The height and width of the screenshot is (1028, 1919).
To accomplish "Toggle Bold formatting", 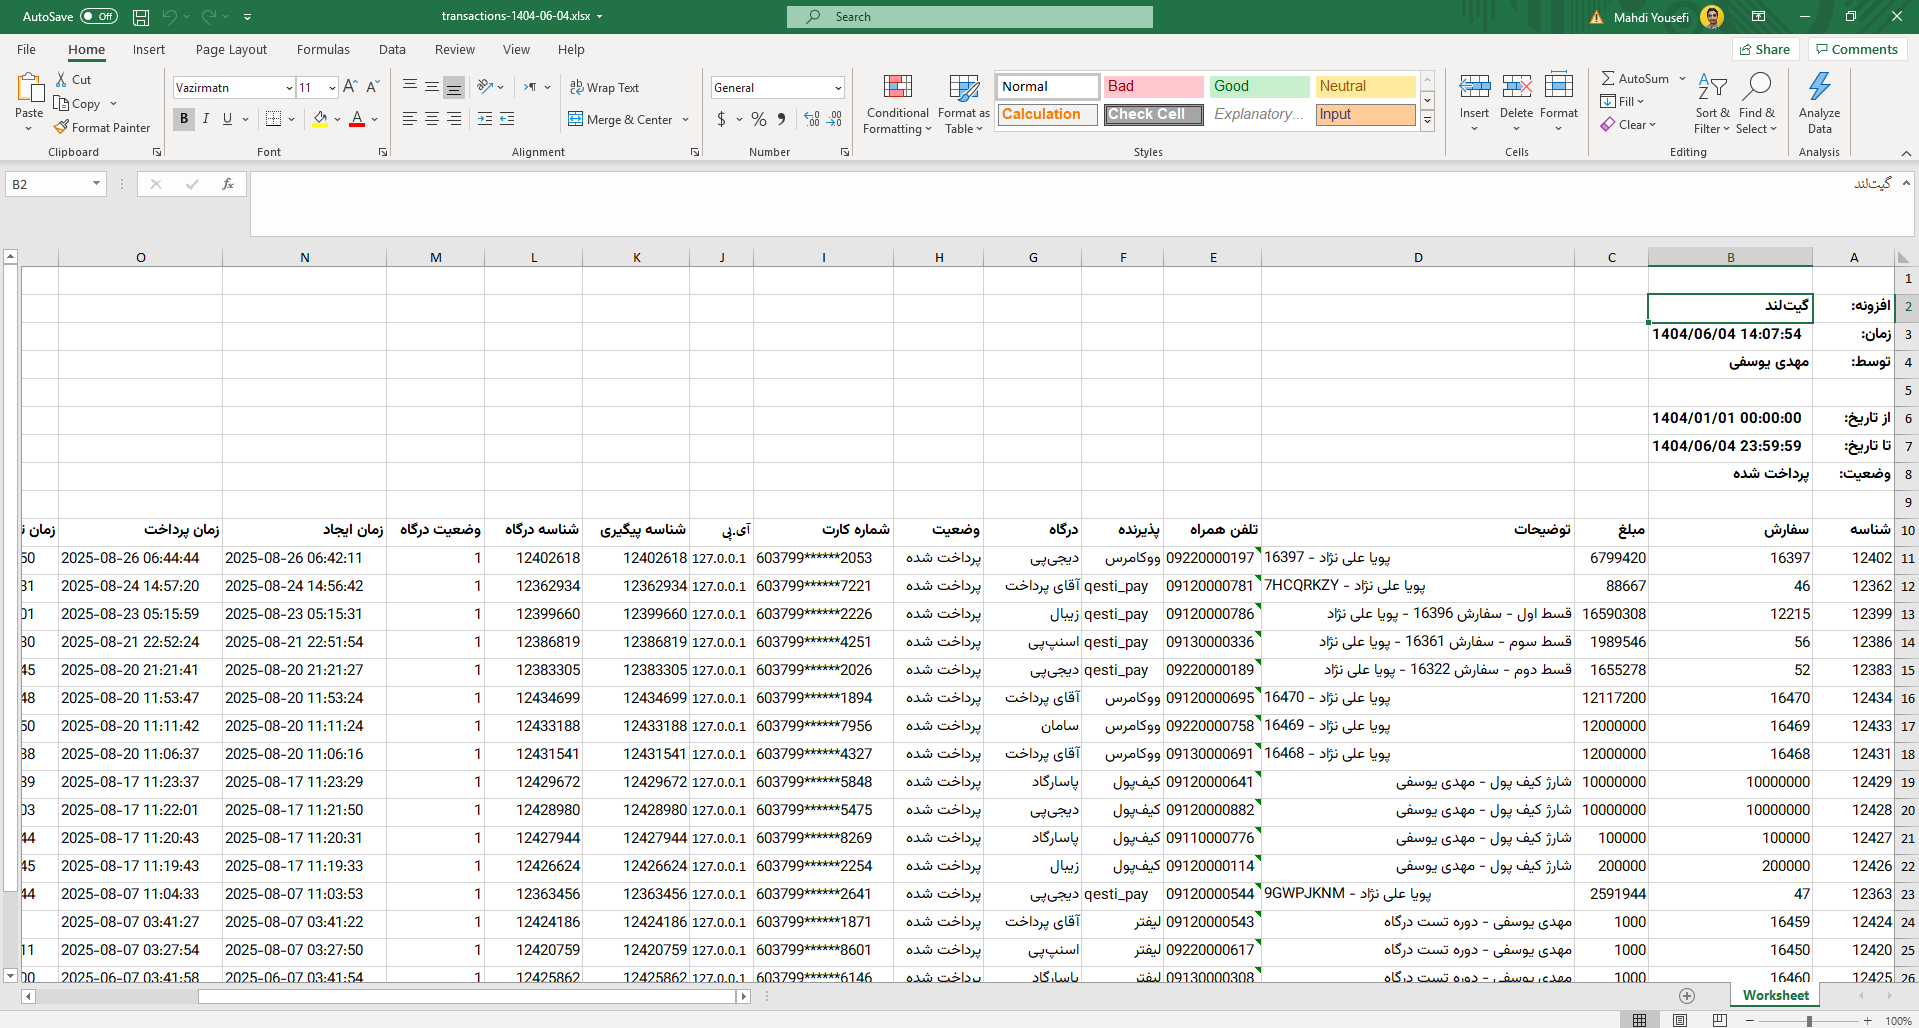I will pos(184,119).
